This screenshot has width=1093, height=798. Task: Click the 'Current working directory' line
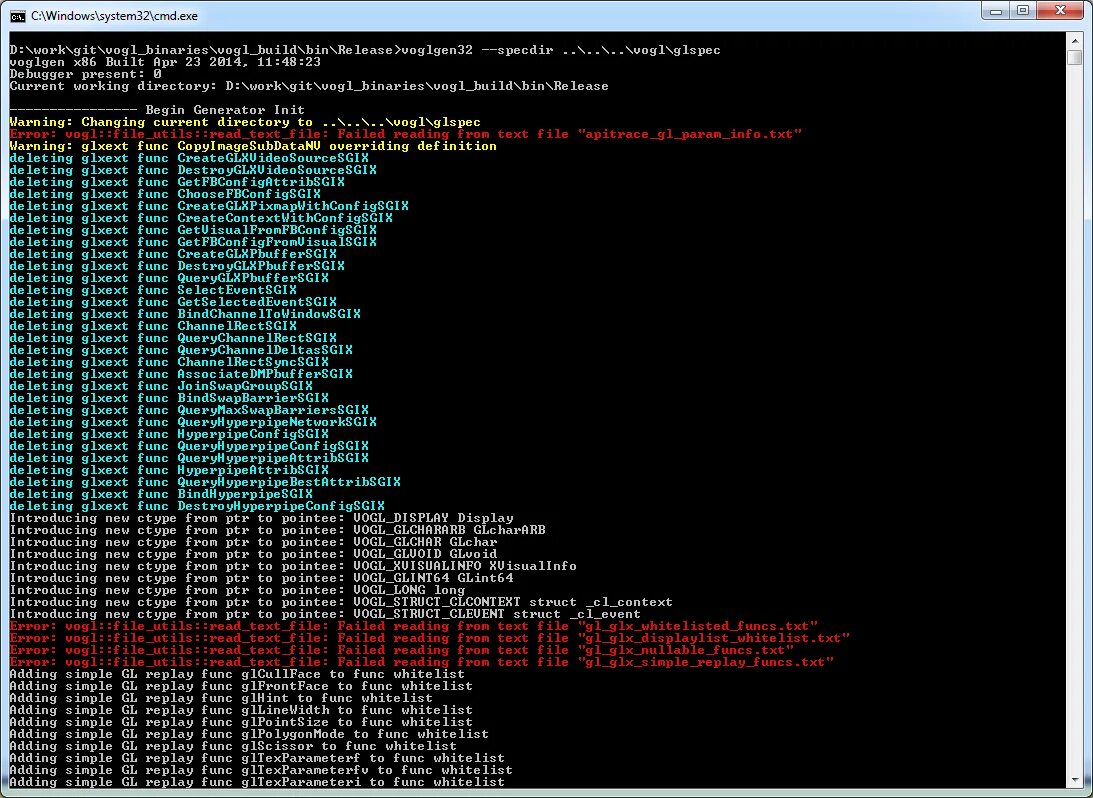click(309, 86)
